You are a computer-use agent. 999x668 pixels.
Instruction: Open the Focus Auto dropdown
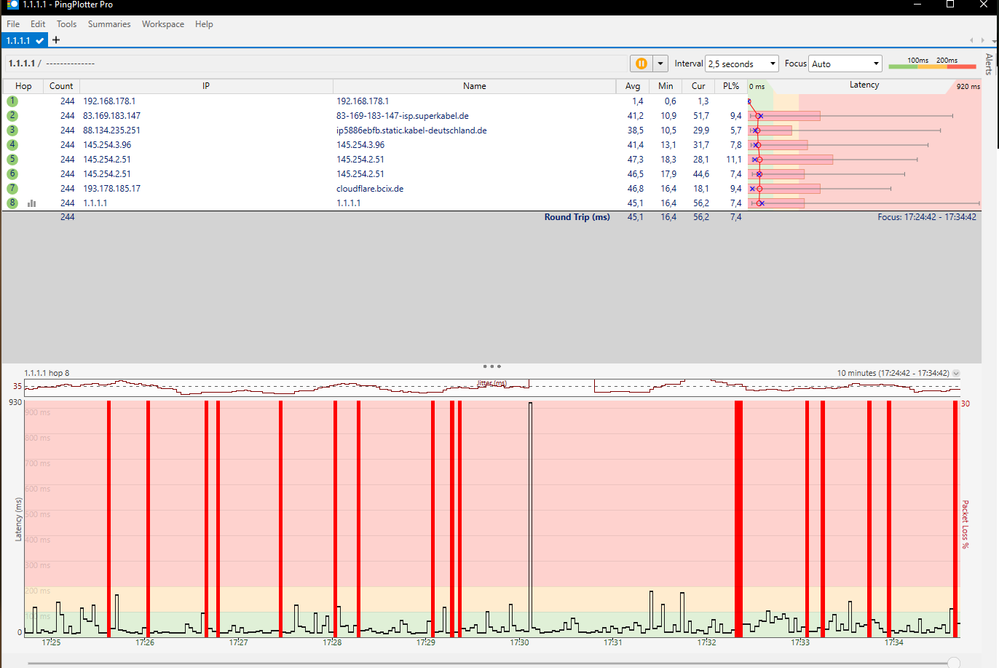tap(845, 64)
